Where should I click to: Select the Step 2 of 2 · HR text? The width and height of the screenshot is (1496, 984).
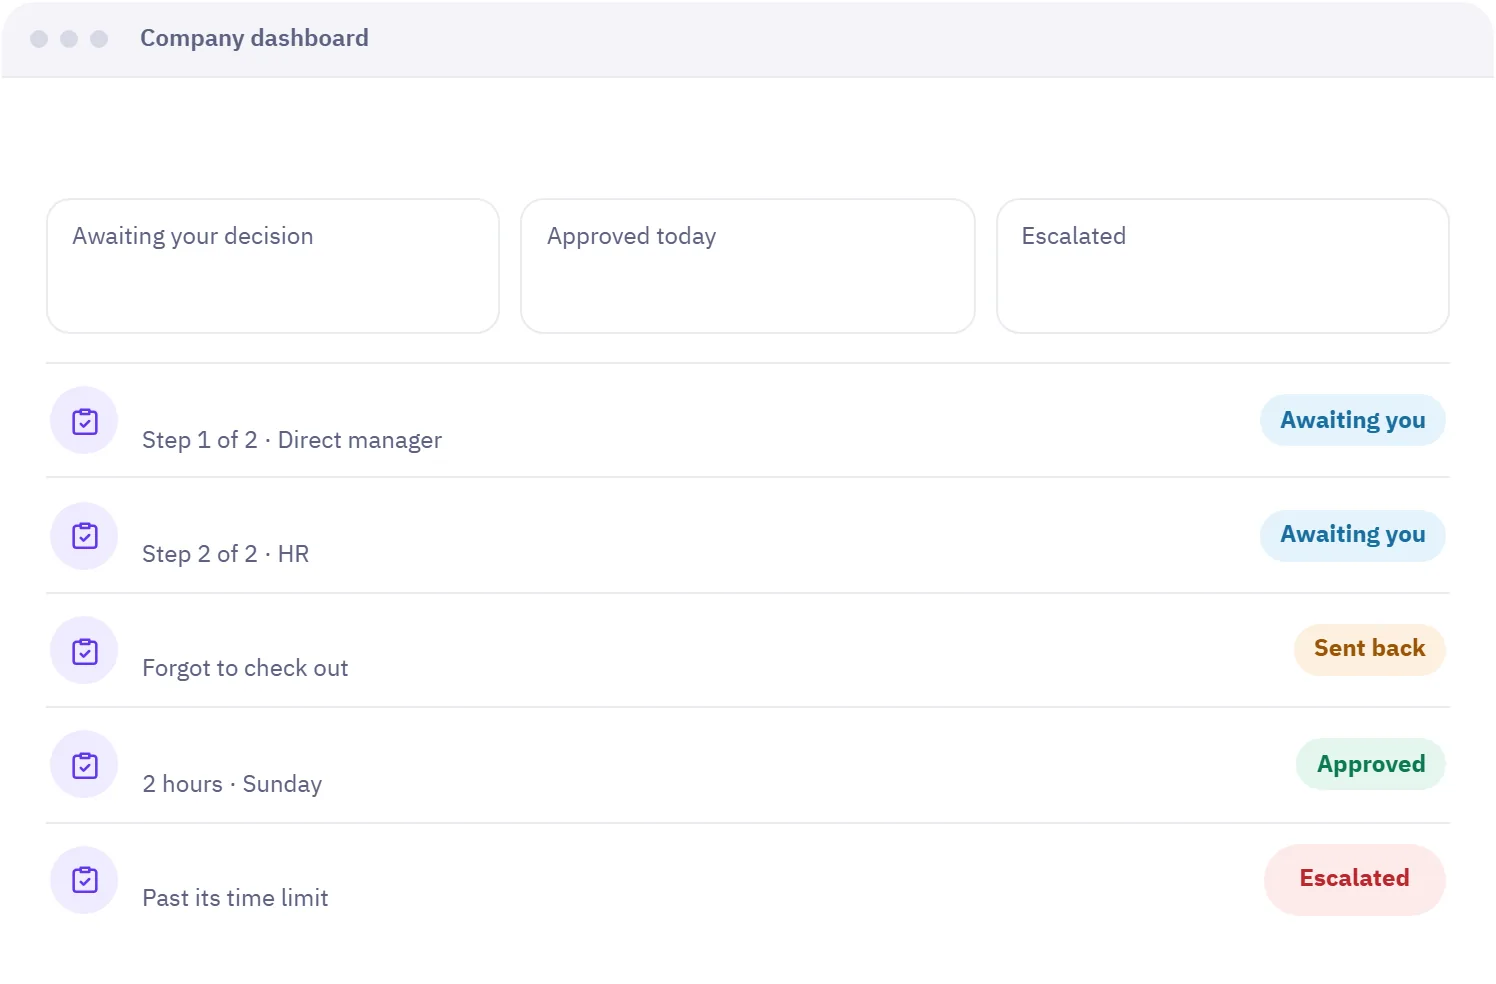click(x=226, y=554)
